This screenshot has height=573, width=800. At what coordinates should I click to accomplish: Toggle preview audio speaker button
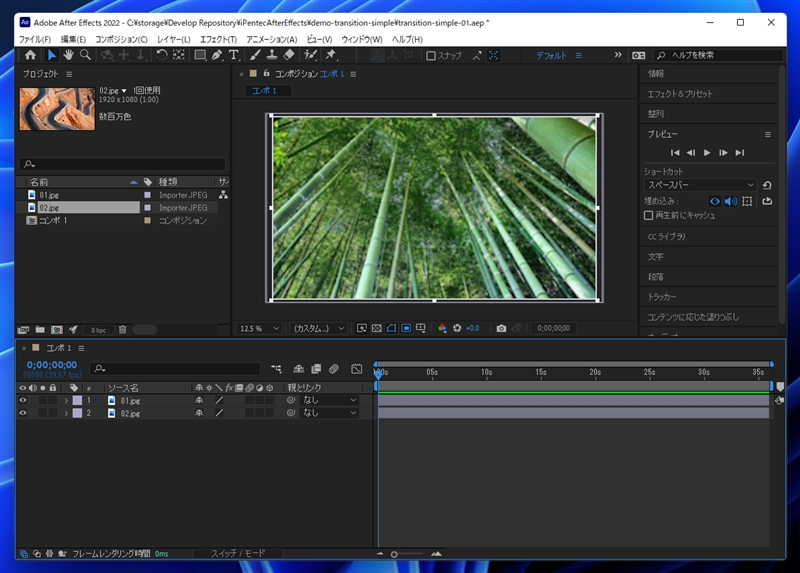click(731, 201)
